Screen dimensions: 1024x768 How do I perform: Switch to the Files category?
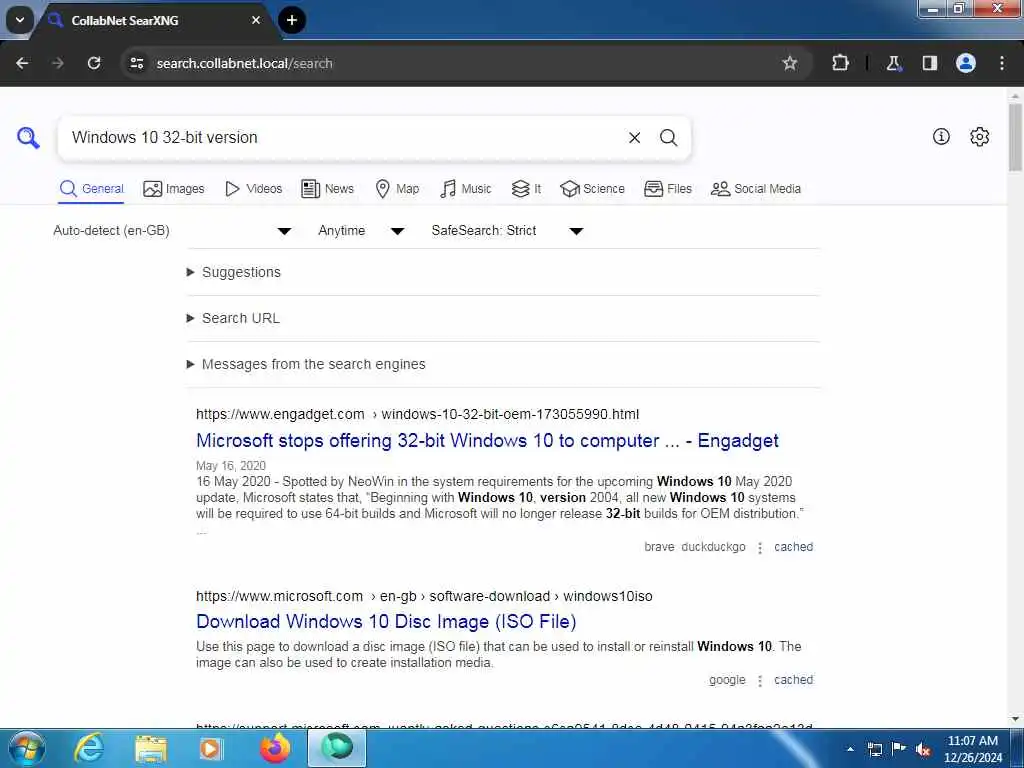point(667,189)
